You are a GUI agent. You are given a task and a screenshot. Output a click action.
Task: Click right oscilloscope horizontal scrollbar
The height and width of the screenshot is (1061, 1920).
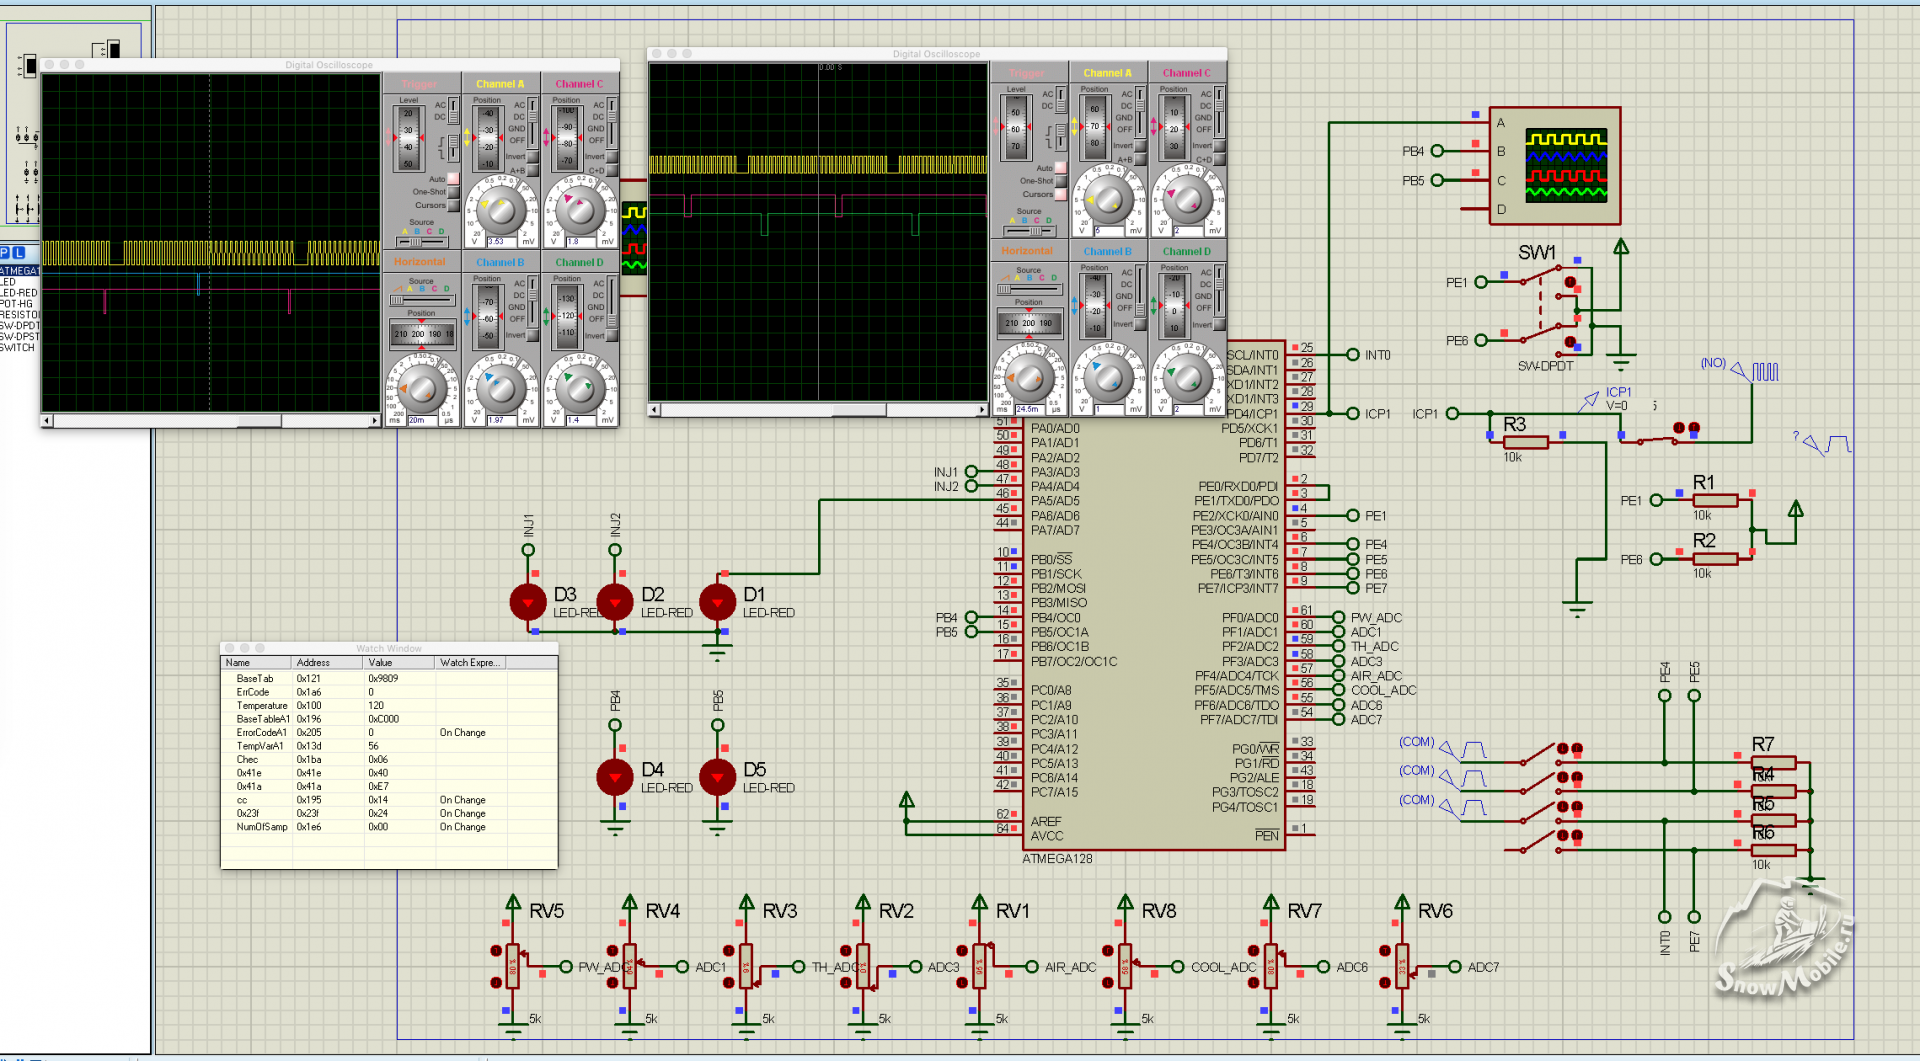(818, 410)
